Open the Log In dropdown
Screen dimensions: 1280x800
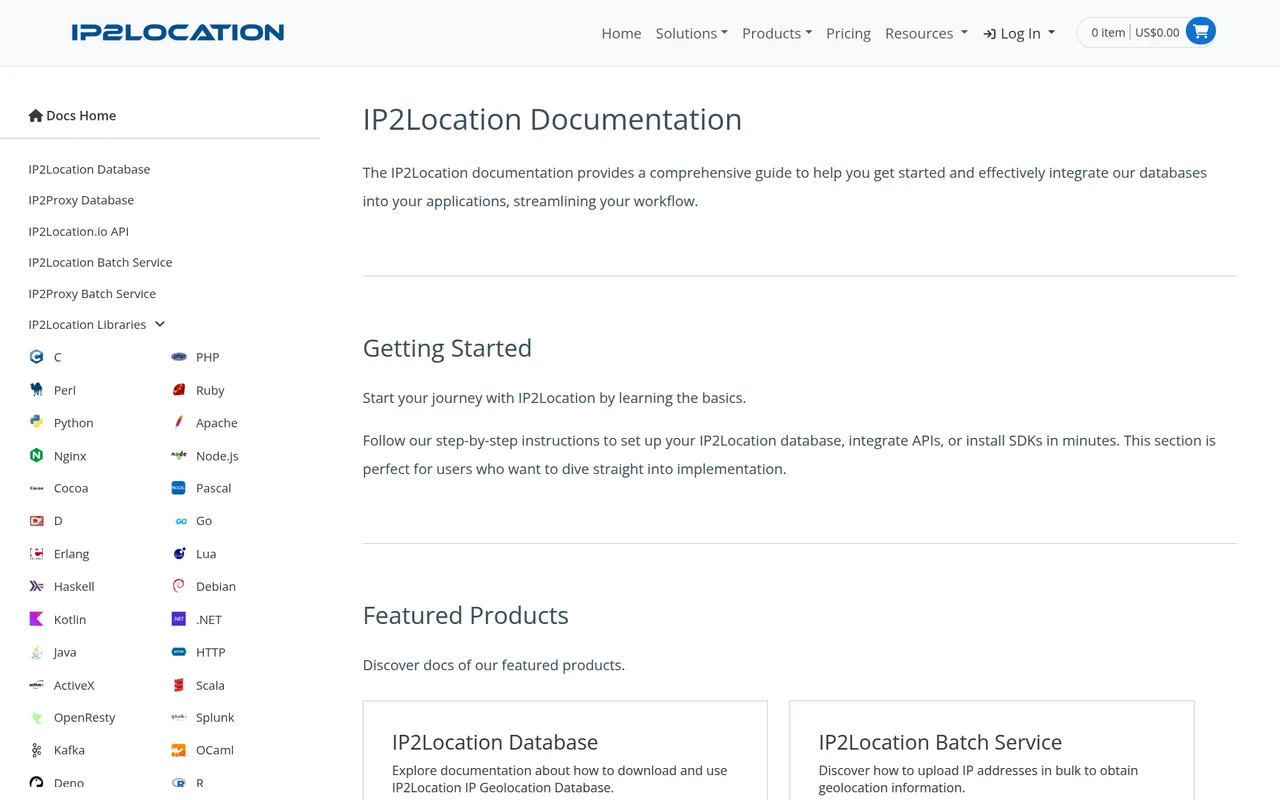click(x=1019, y=33)
